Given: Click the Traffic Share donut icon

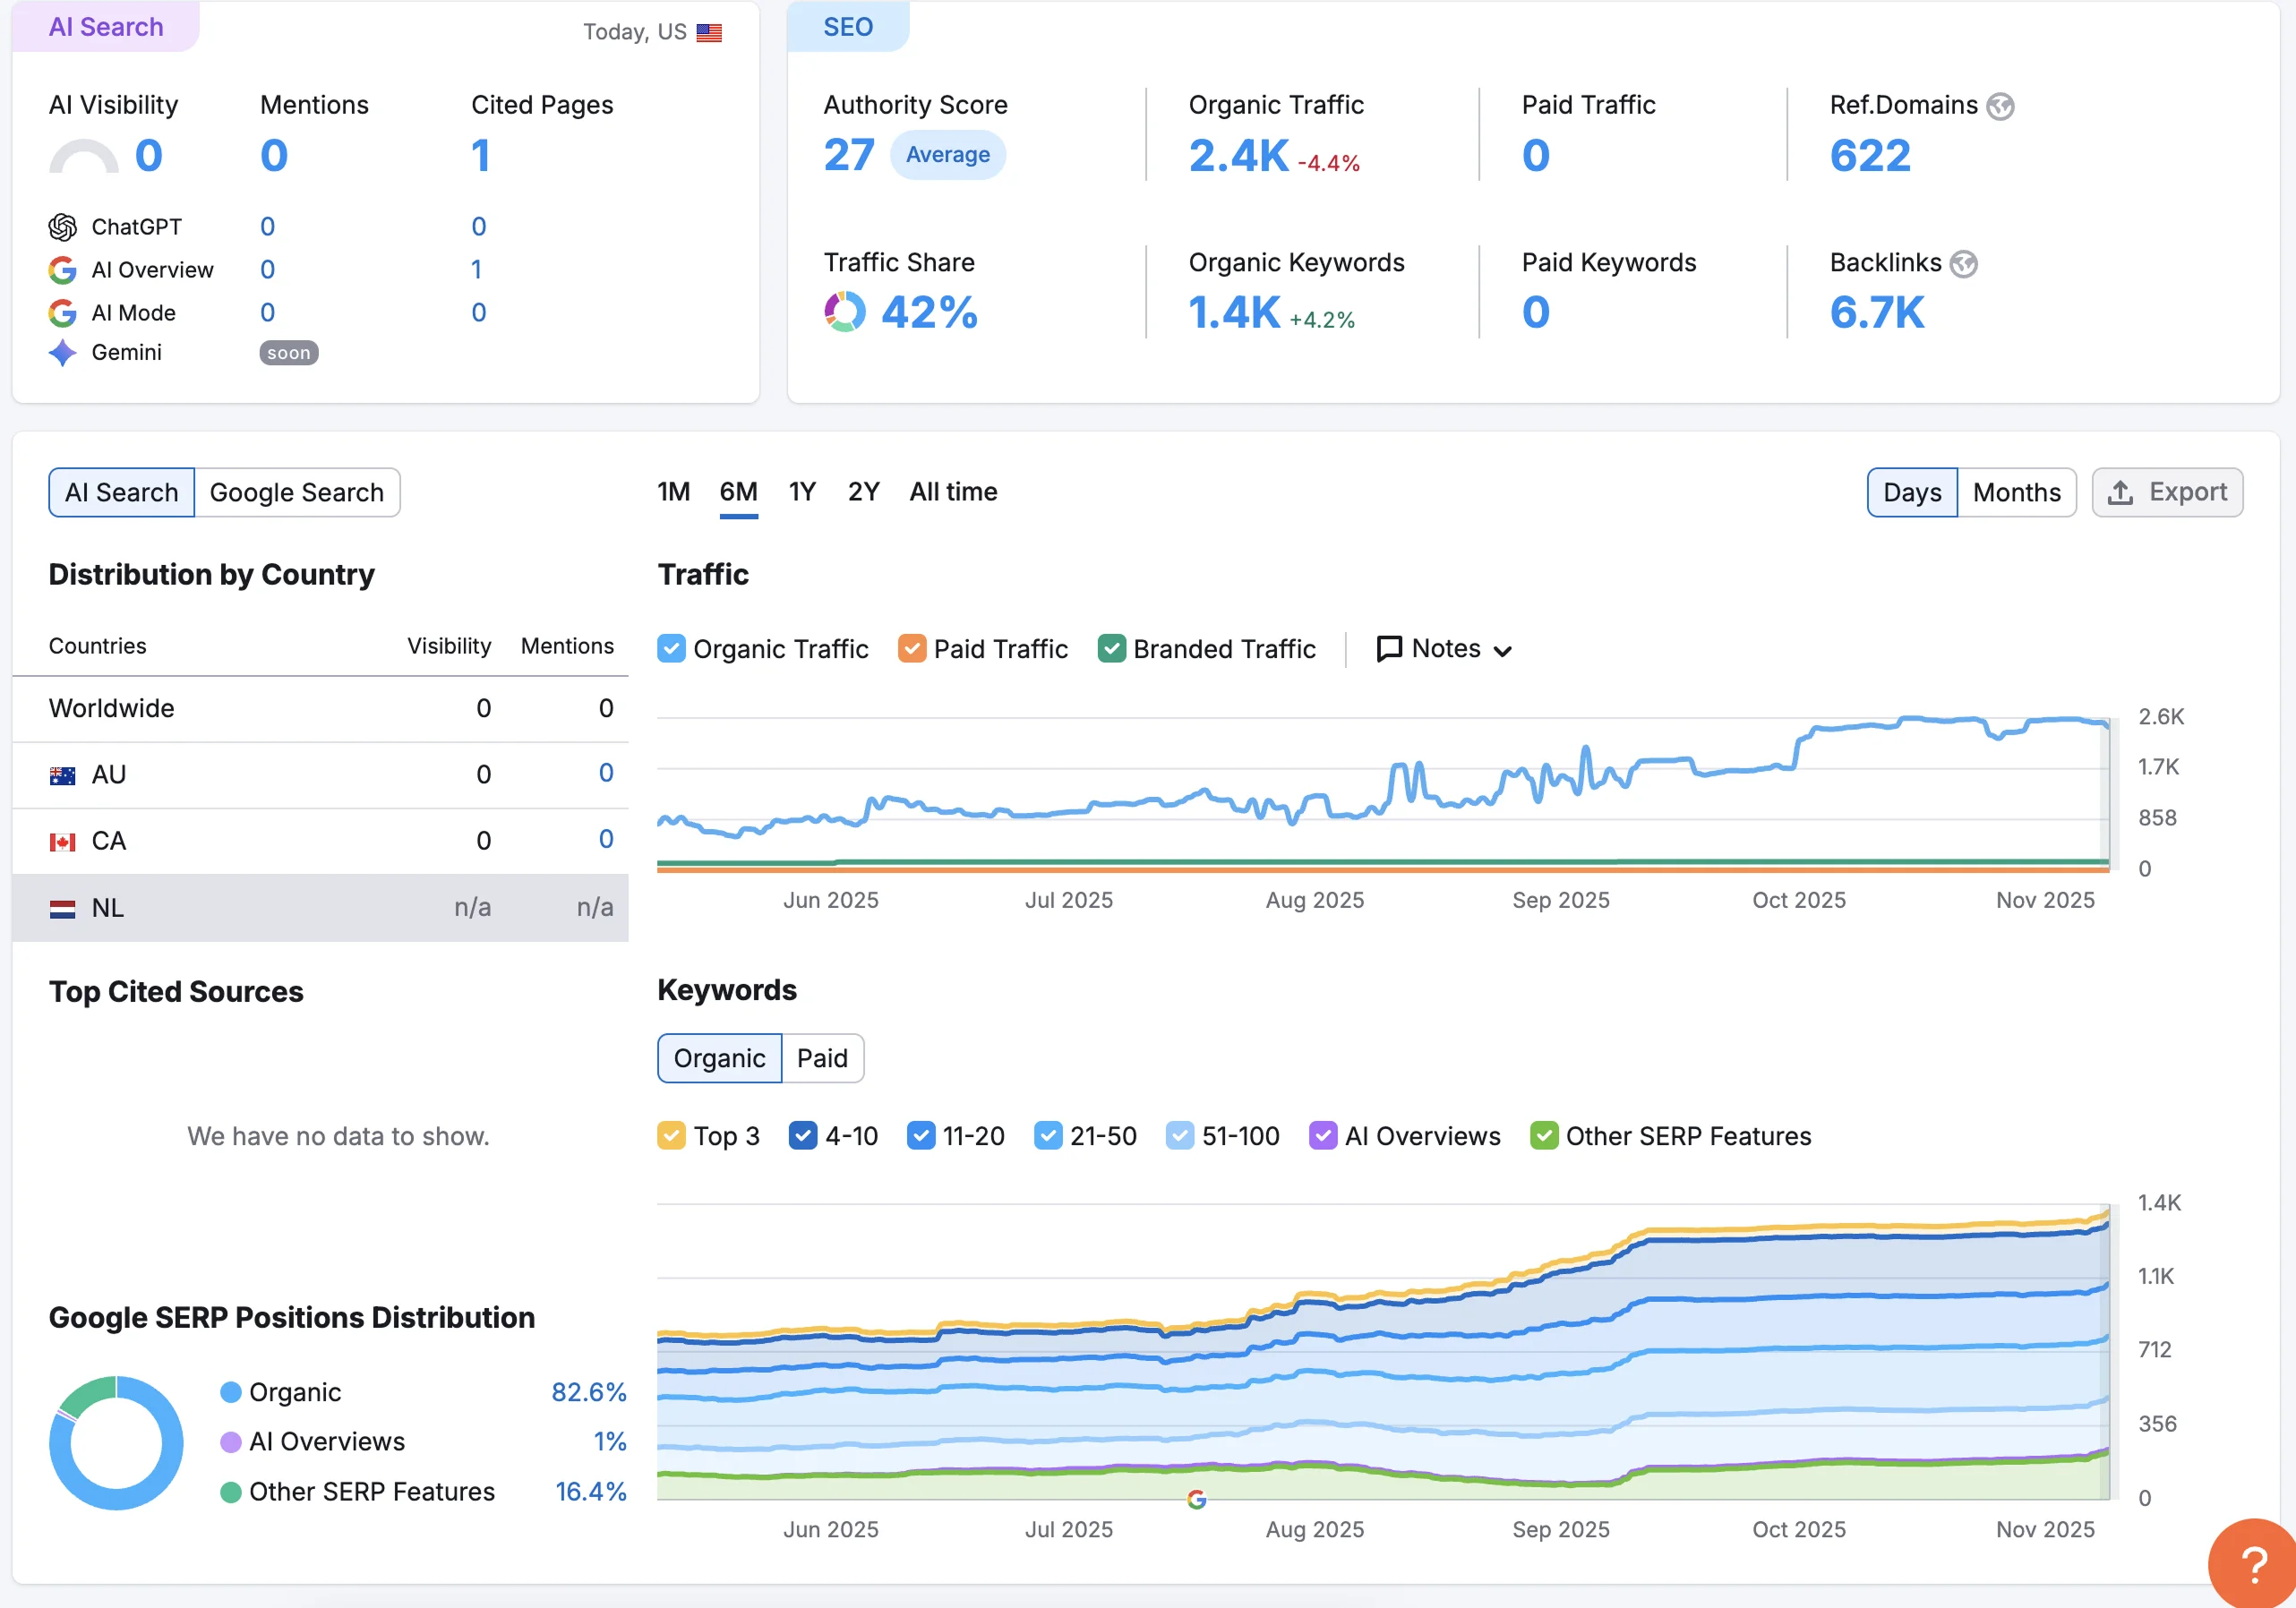Looking at the screenshot, I should (x=845, y=312).
